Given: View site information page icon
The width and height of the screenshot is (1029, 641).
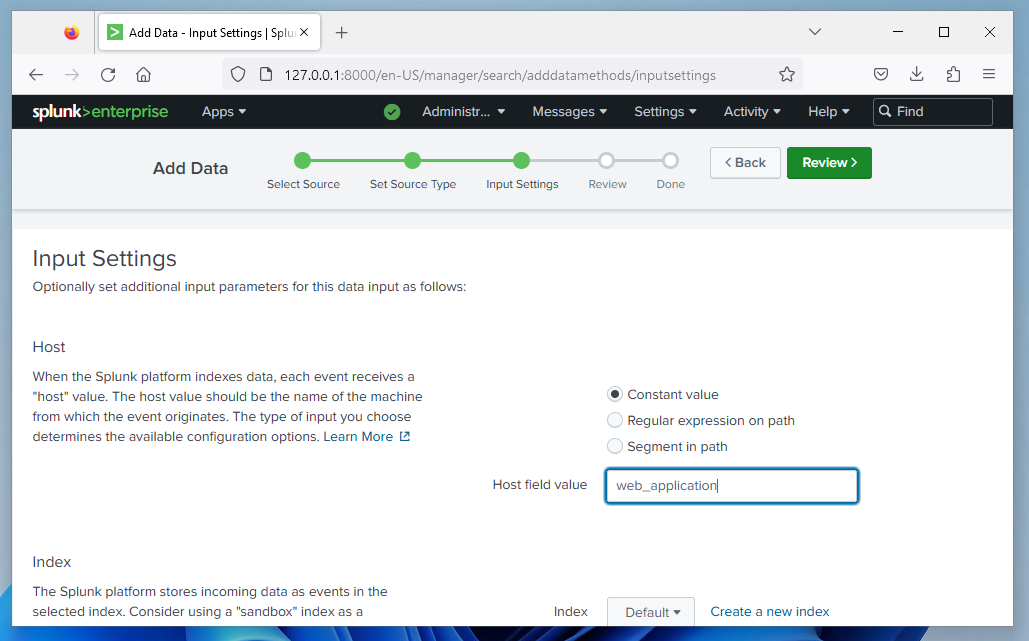Looking at the screenshot, I should (266, 75).
